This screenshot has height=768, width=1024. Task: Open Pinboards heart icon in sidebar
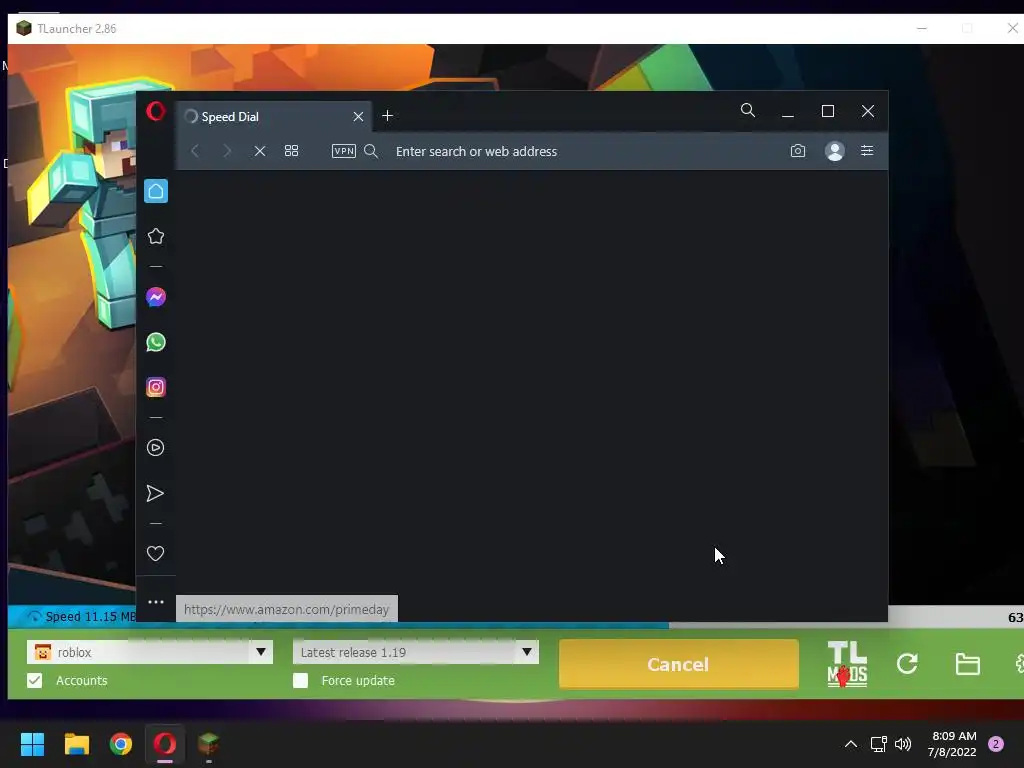[x=155, y=554]
